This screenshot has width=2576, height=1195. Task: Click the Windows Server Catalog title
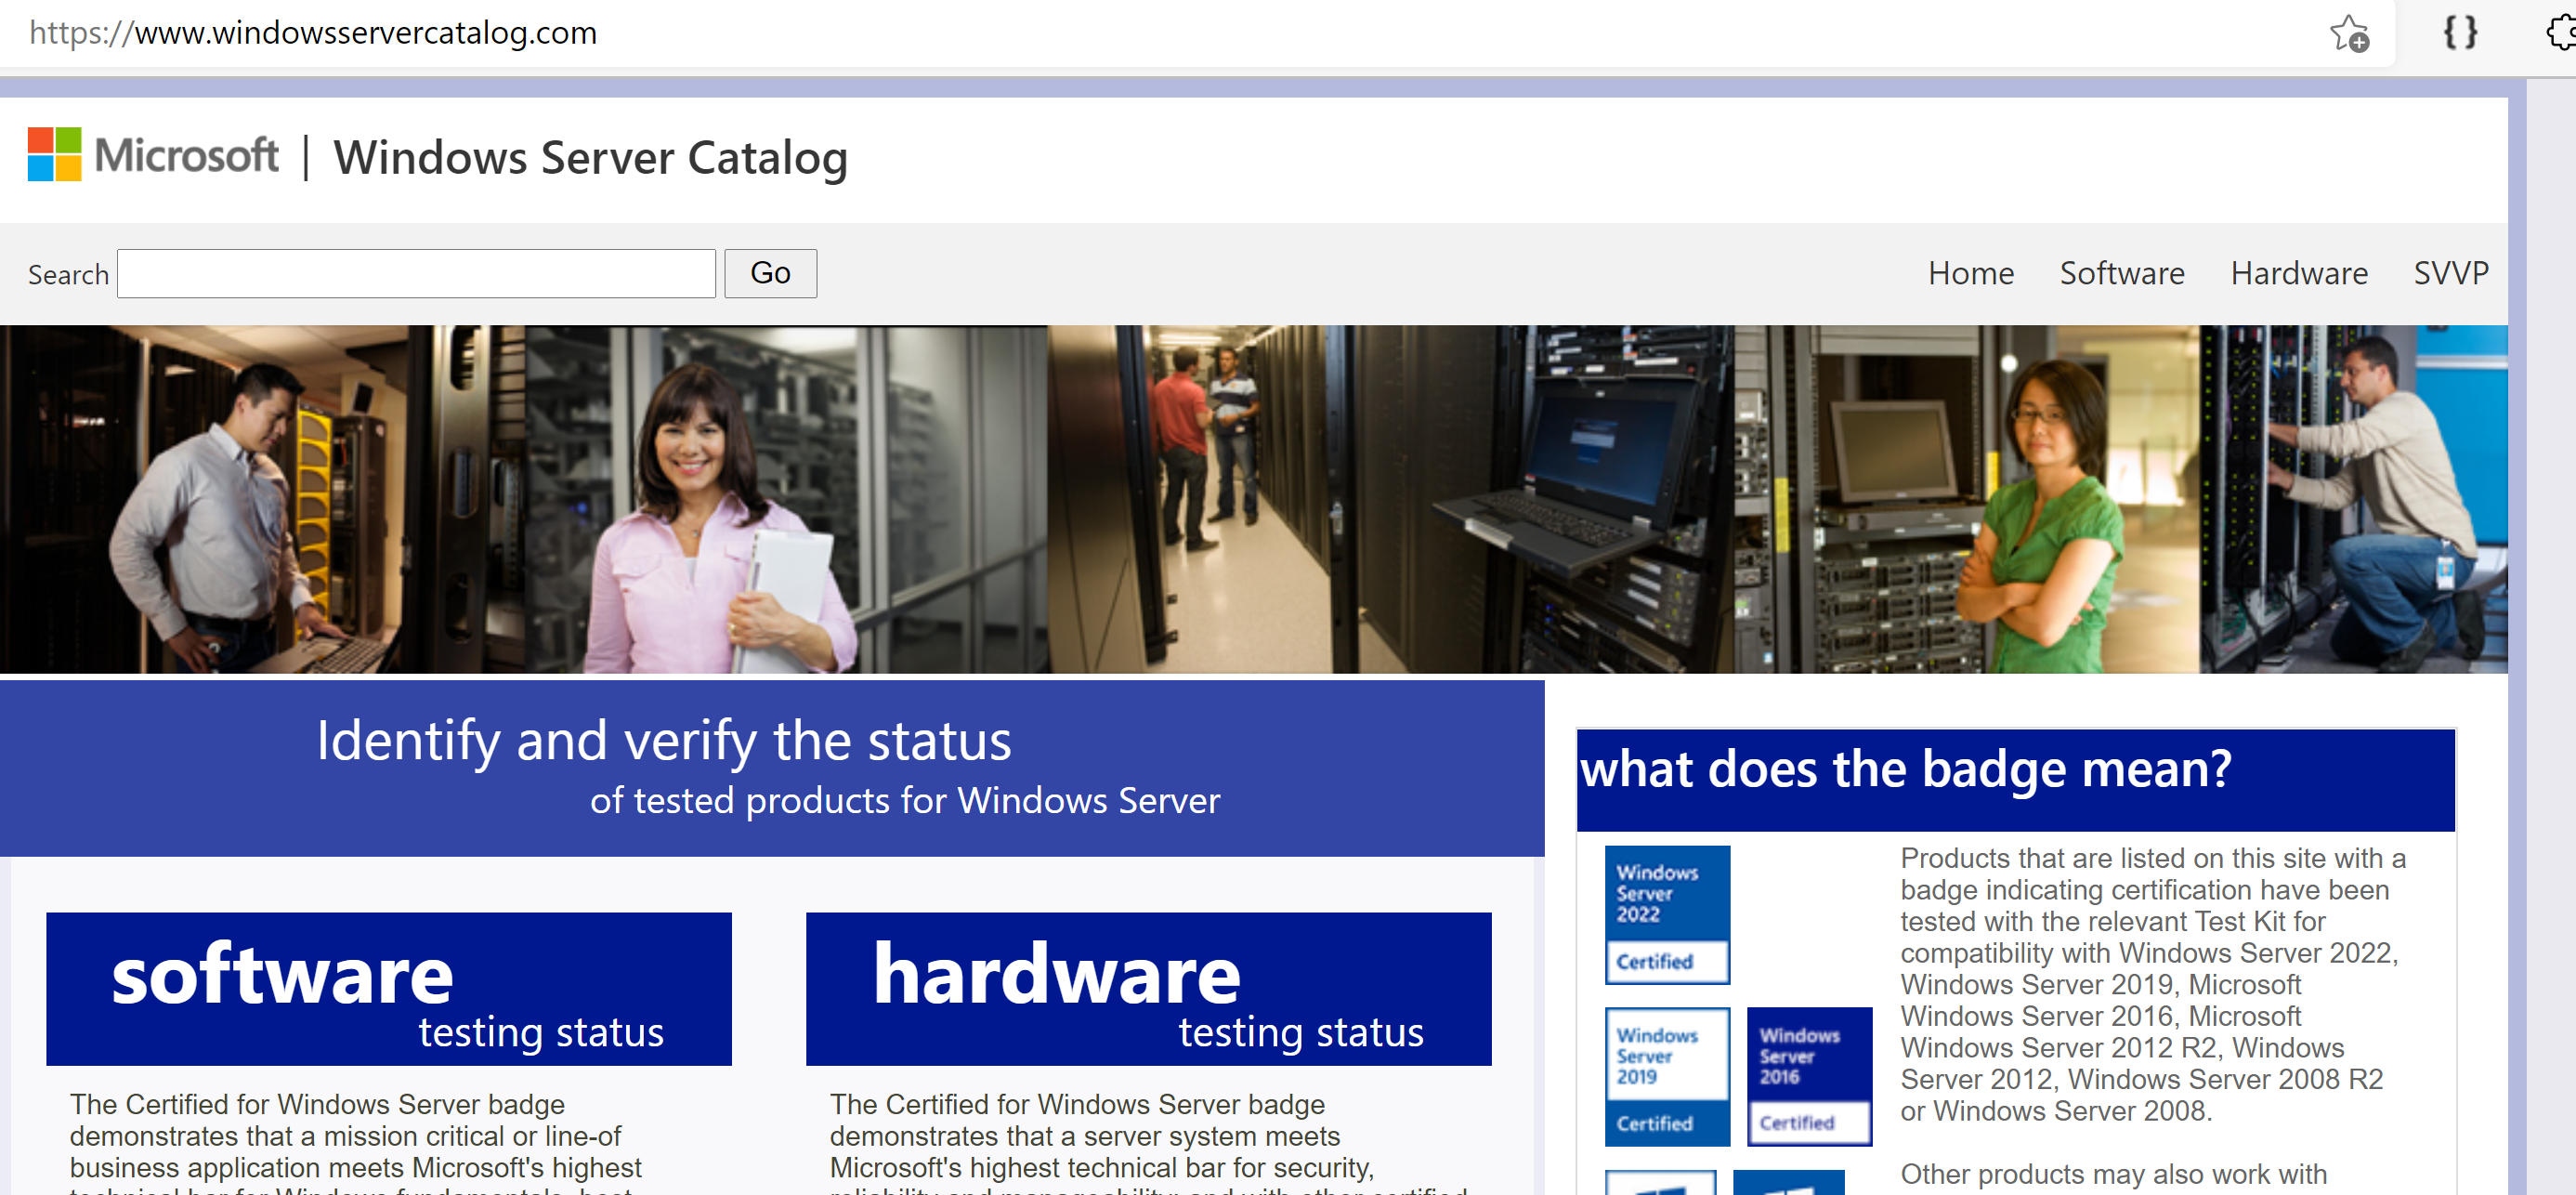point(590,157)
